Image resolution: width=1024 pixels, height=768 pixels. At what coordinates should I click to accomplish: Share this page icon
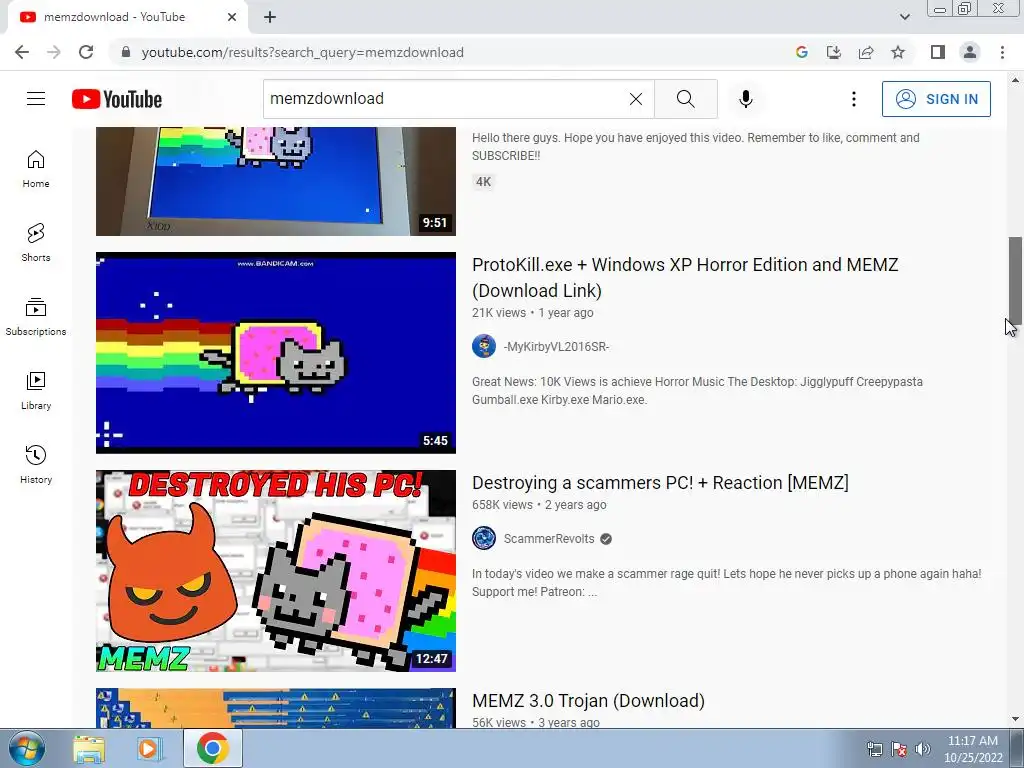[866, 52]
